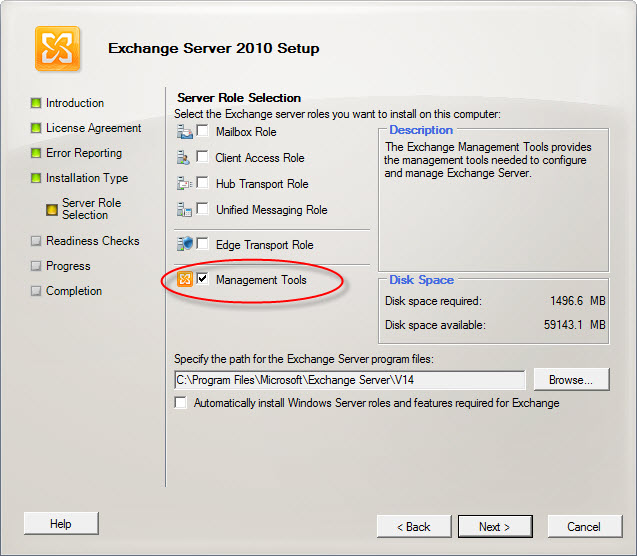Select the Installation Type step label
This screenshot has width=637, height=556.
click(87, 178)
